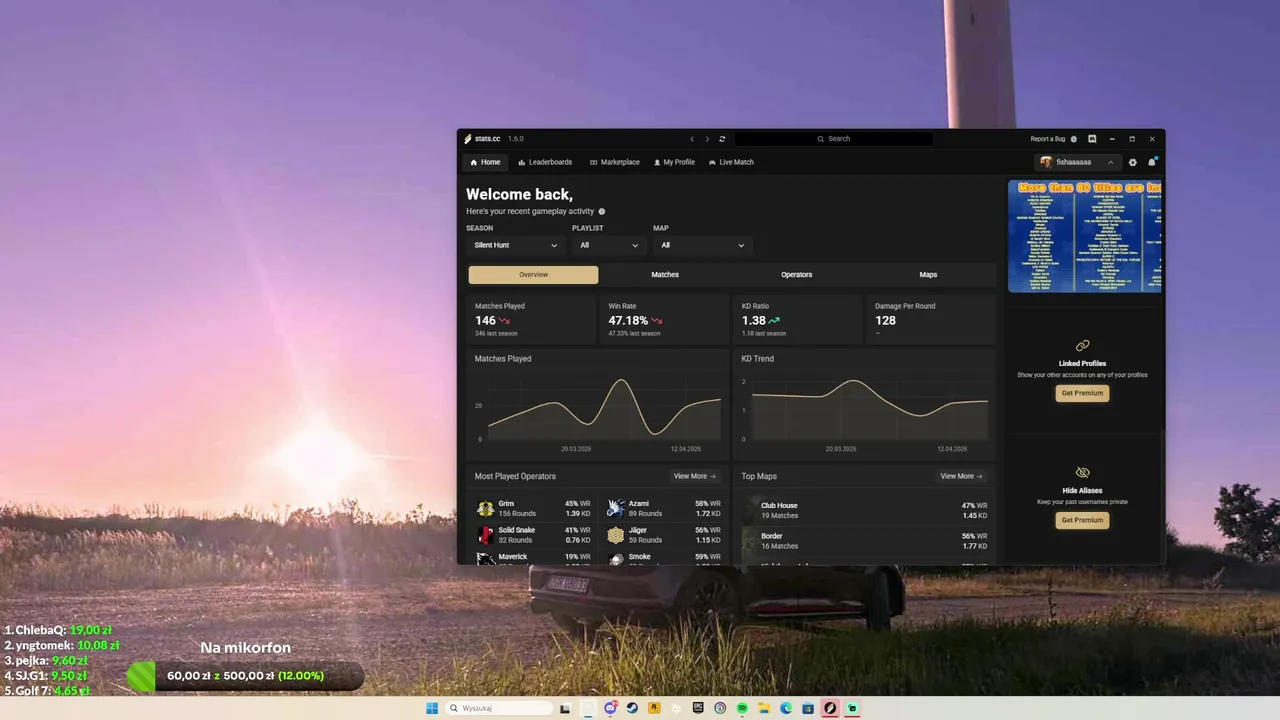The width and height of the screenshot is (1280, 720).
Task: Click the Jäger operator icon
Action: (x=615, y=535)
